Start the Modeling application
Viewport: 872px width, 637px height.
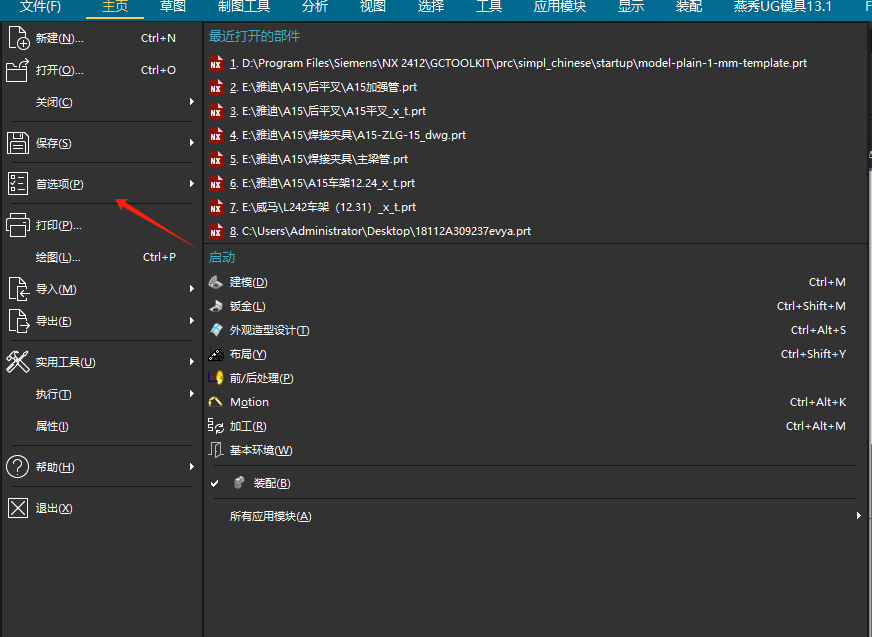(x=248, y=282)
